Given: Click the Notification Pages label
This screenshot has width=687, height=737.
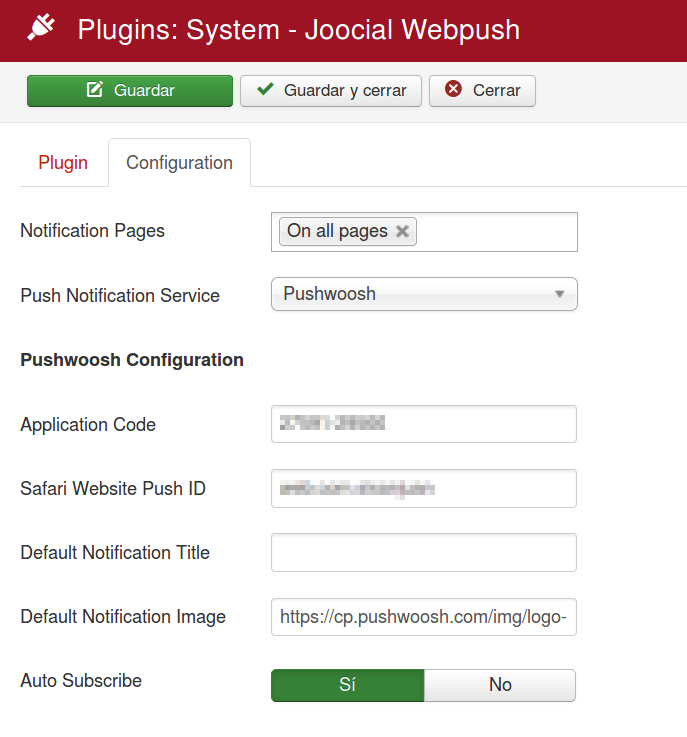Looking at the screenshot, I should pos(93,231).
